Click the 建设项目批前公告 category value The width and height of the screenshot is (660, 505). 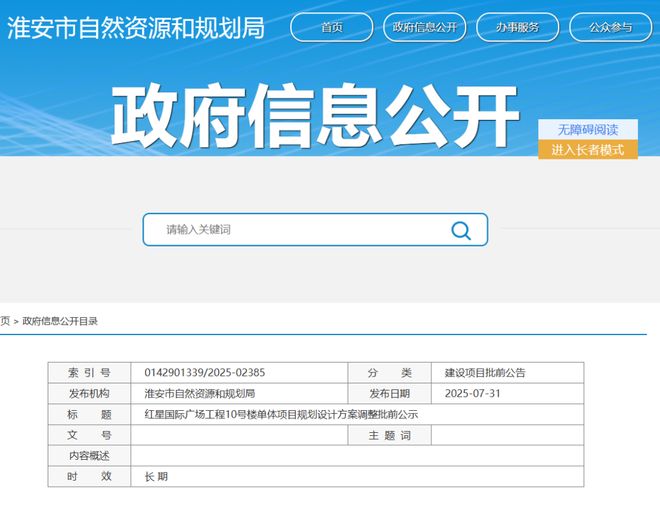point(485,372)
